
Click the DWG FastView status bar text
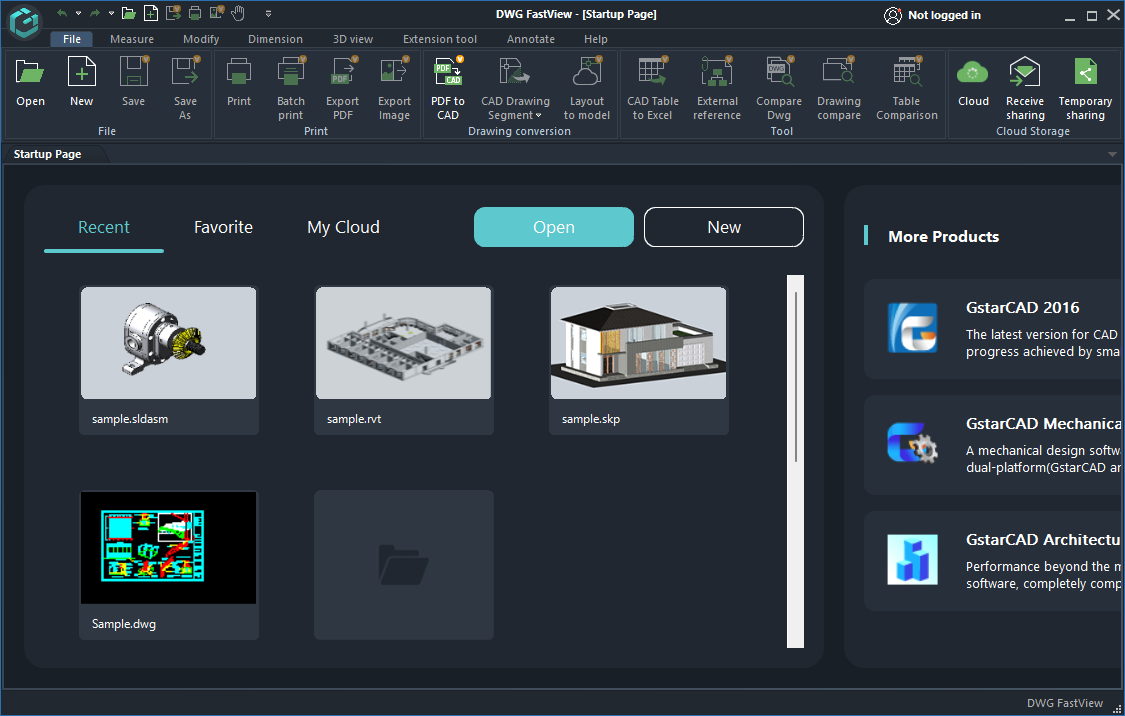pos(1064,703)
